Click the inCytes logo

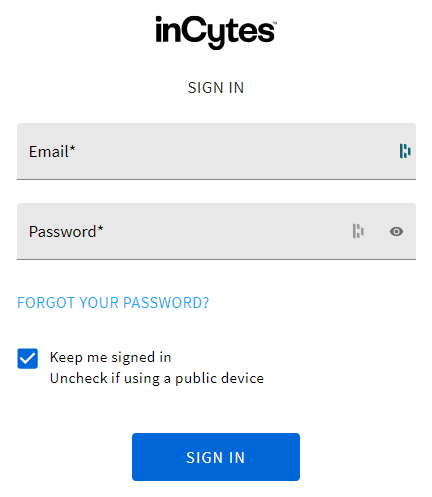[216, 32]
